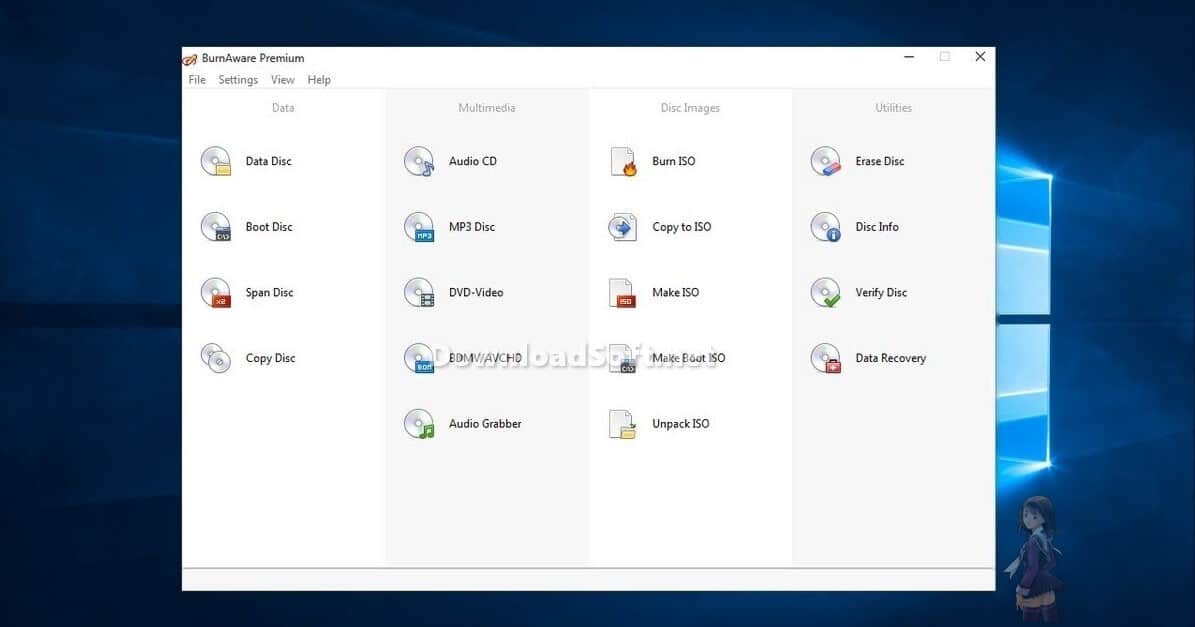The width and height of the screenshot is (1195, 627).
Task: Click the Unpack ISO icon
Action: [x=623, y=424]
